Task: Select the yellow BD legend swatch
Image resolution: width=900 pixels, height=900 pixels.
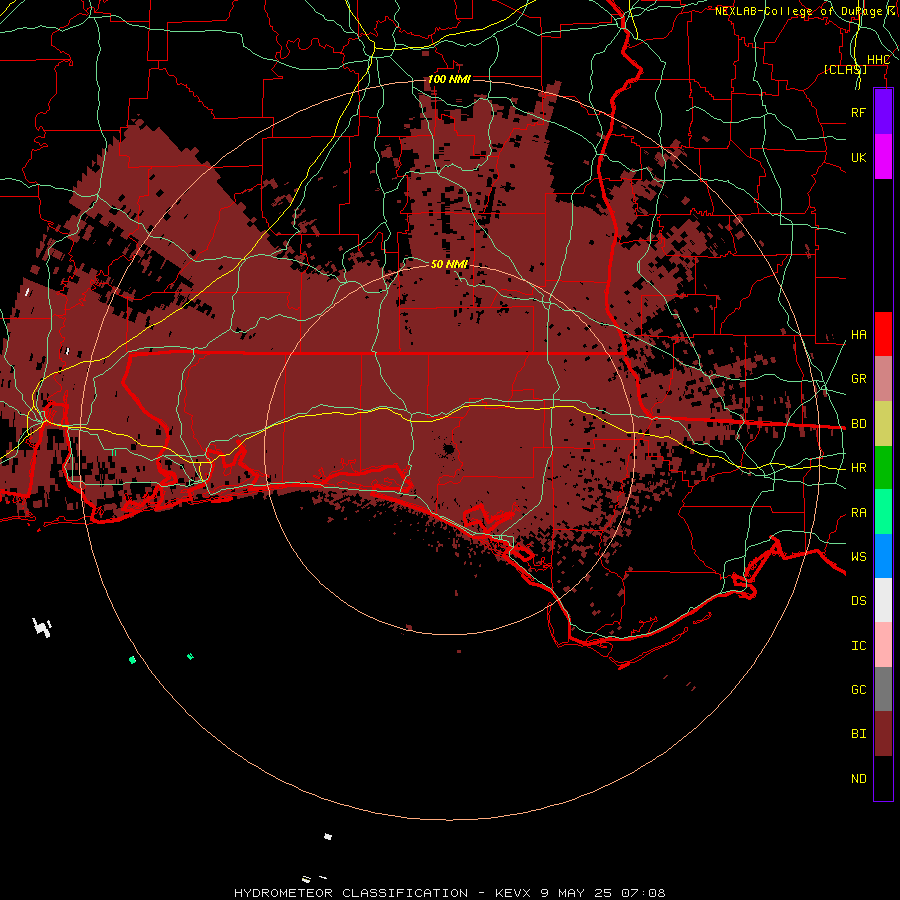Action: tap(883, 424)
